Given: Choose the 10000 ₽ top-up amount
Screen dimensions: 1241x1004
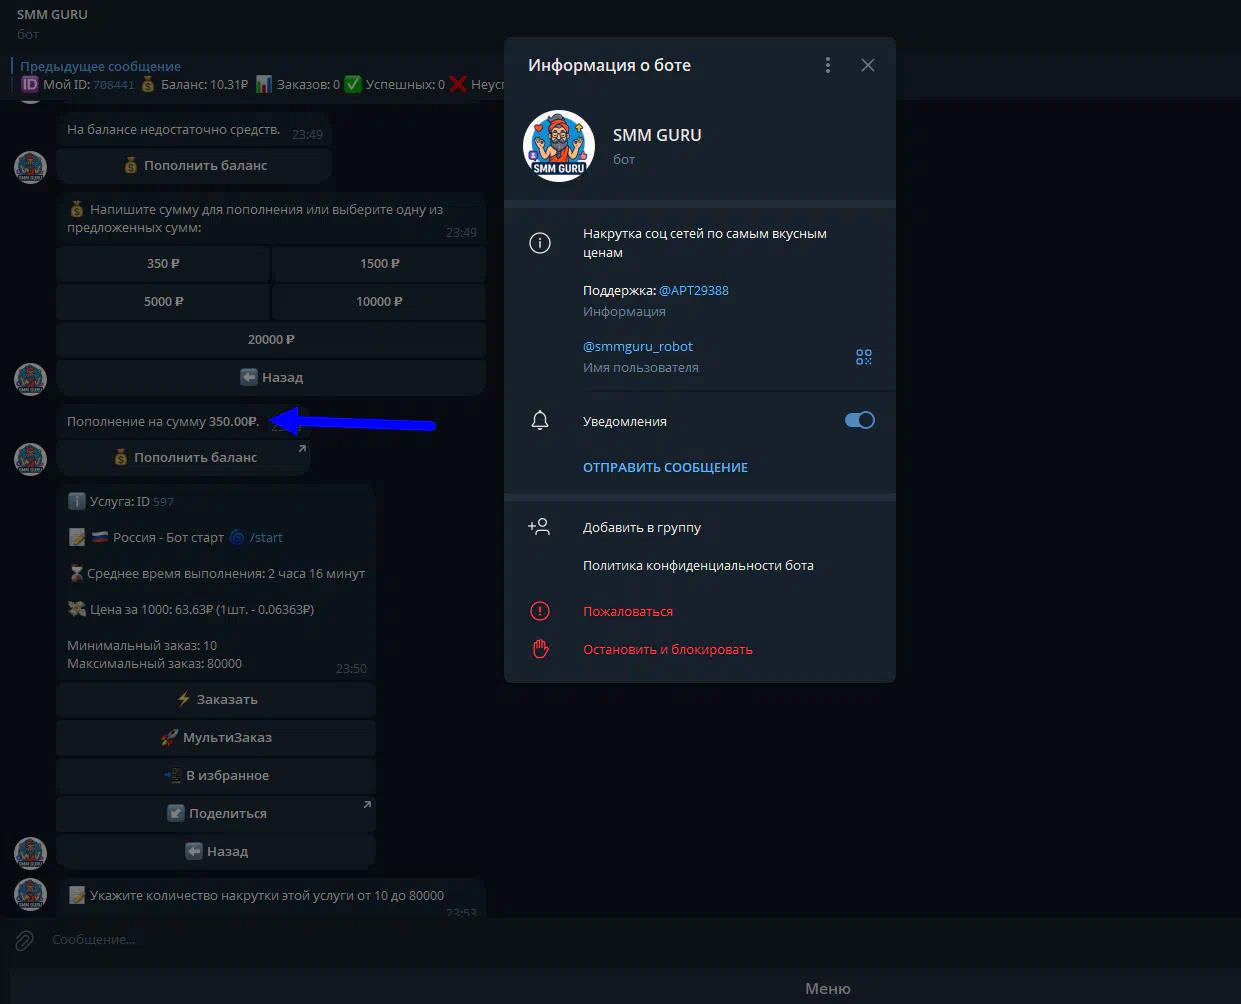Looking at the screenshot, I should [x=379, y=302].
